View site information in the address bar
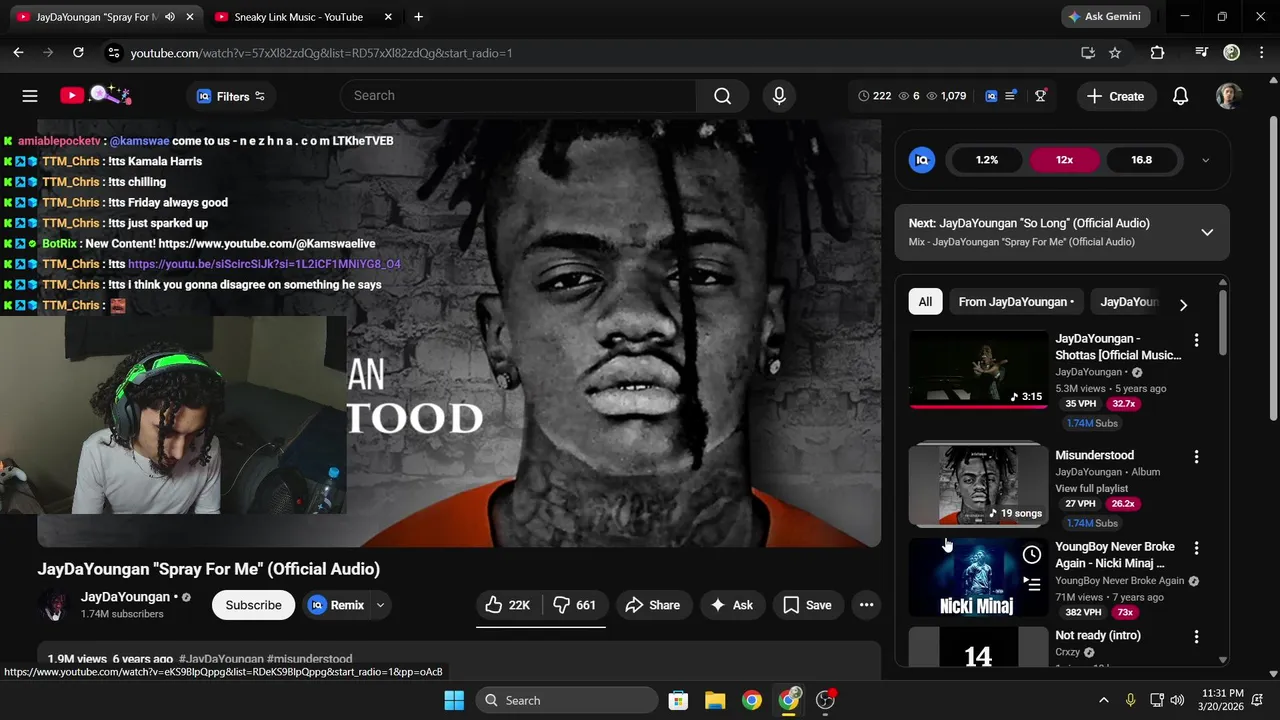The width and height of the screenshot is (1280, 720). point(113,53)
